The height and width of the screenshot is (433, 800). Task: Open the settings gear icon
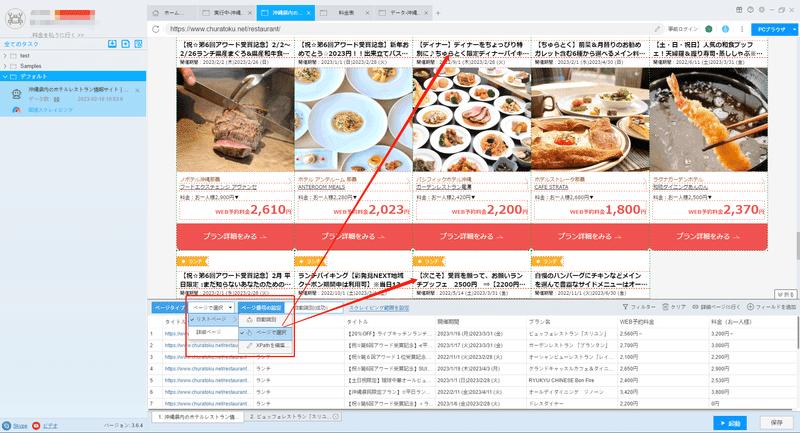pos(762,10)
